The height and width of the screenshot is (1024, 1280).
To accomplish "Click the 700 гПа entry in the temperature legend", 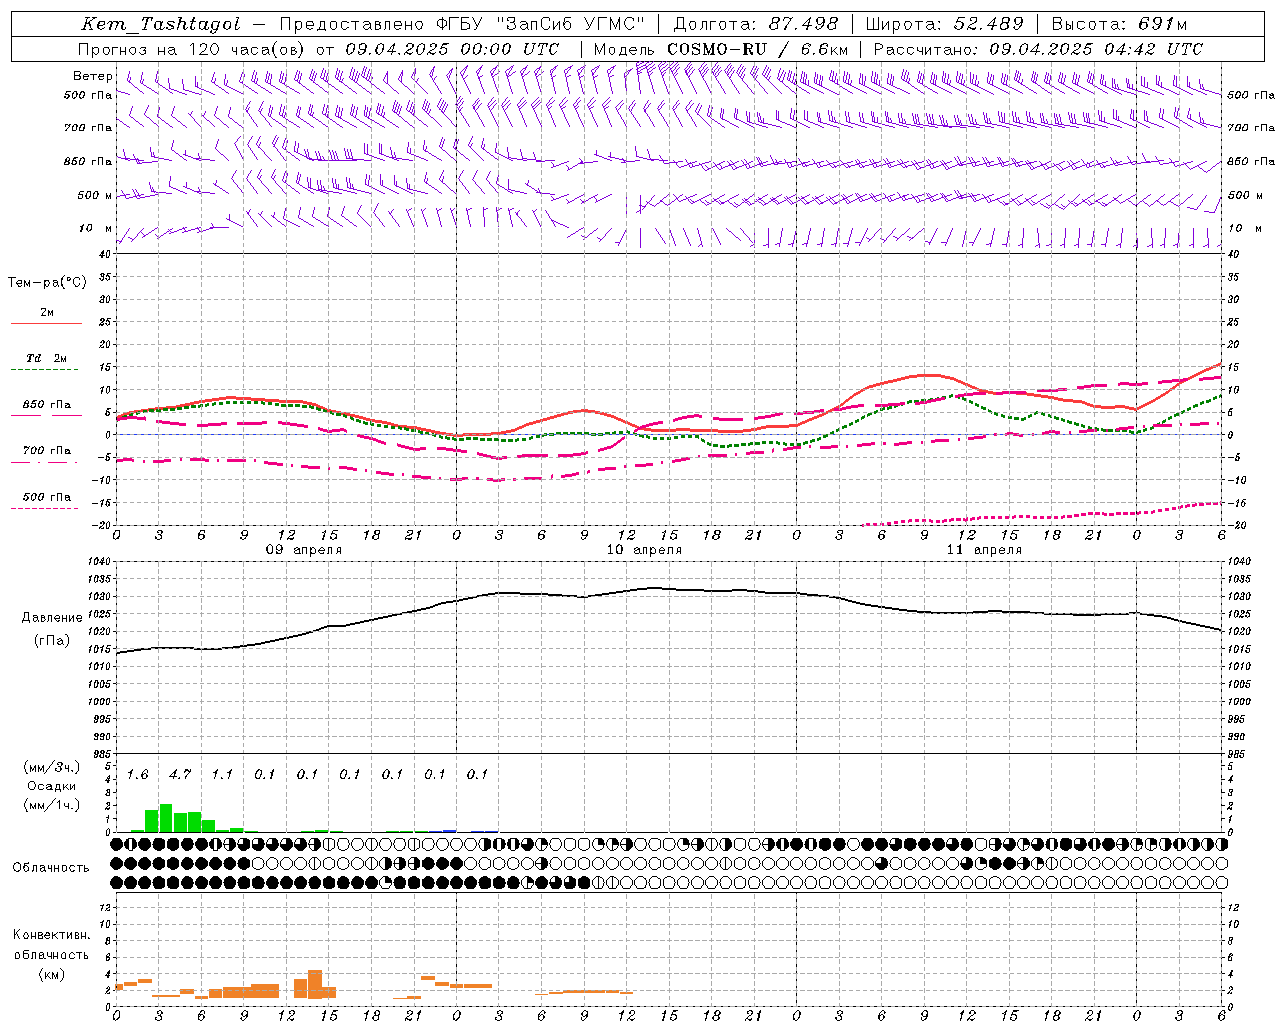I will (x=47, y=450).
